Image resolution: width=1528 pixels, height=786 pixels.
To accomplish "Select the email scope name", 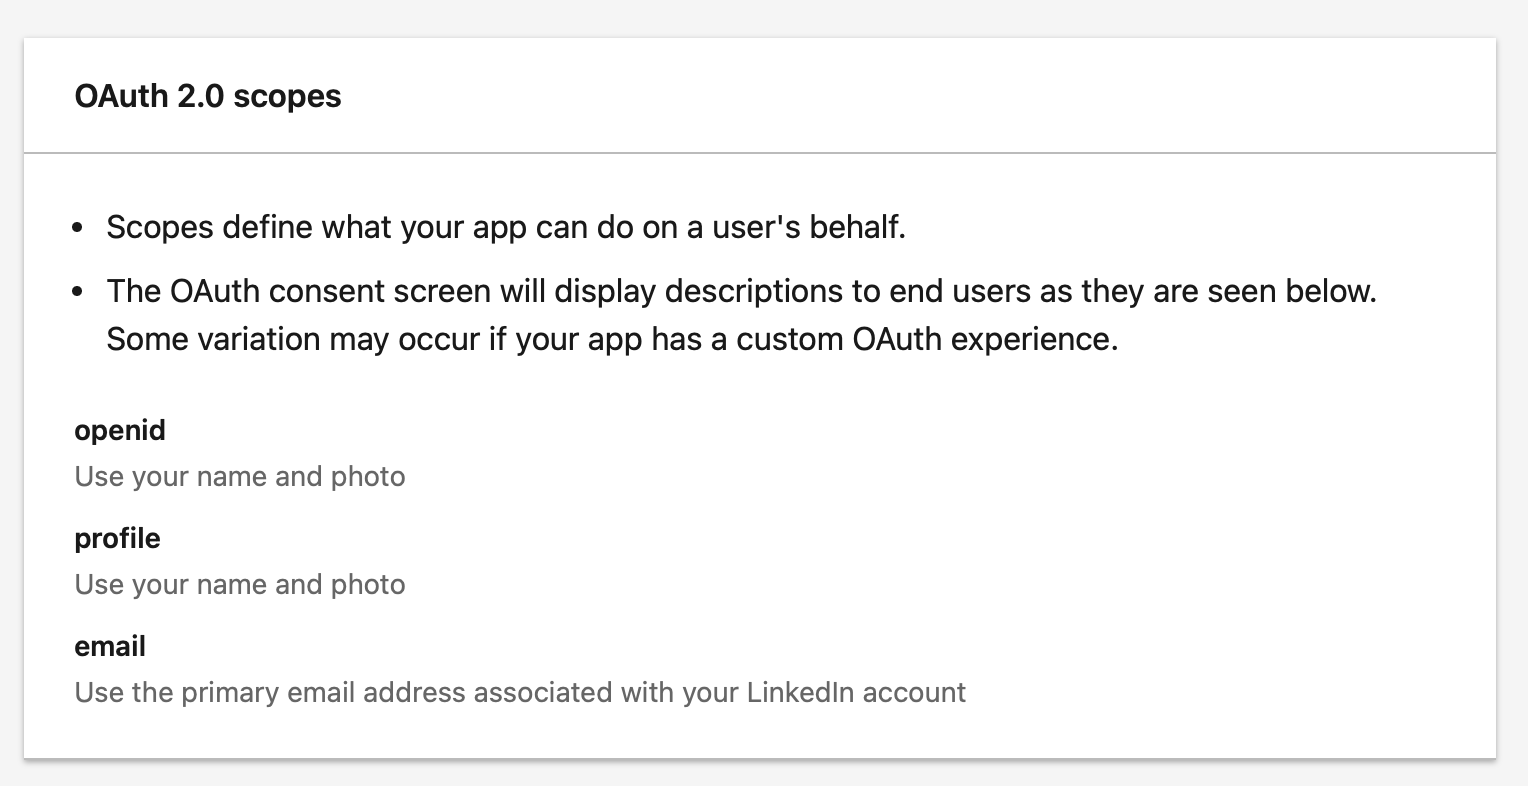I will [x=110, y=647].
